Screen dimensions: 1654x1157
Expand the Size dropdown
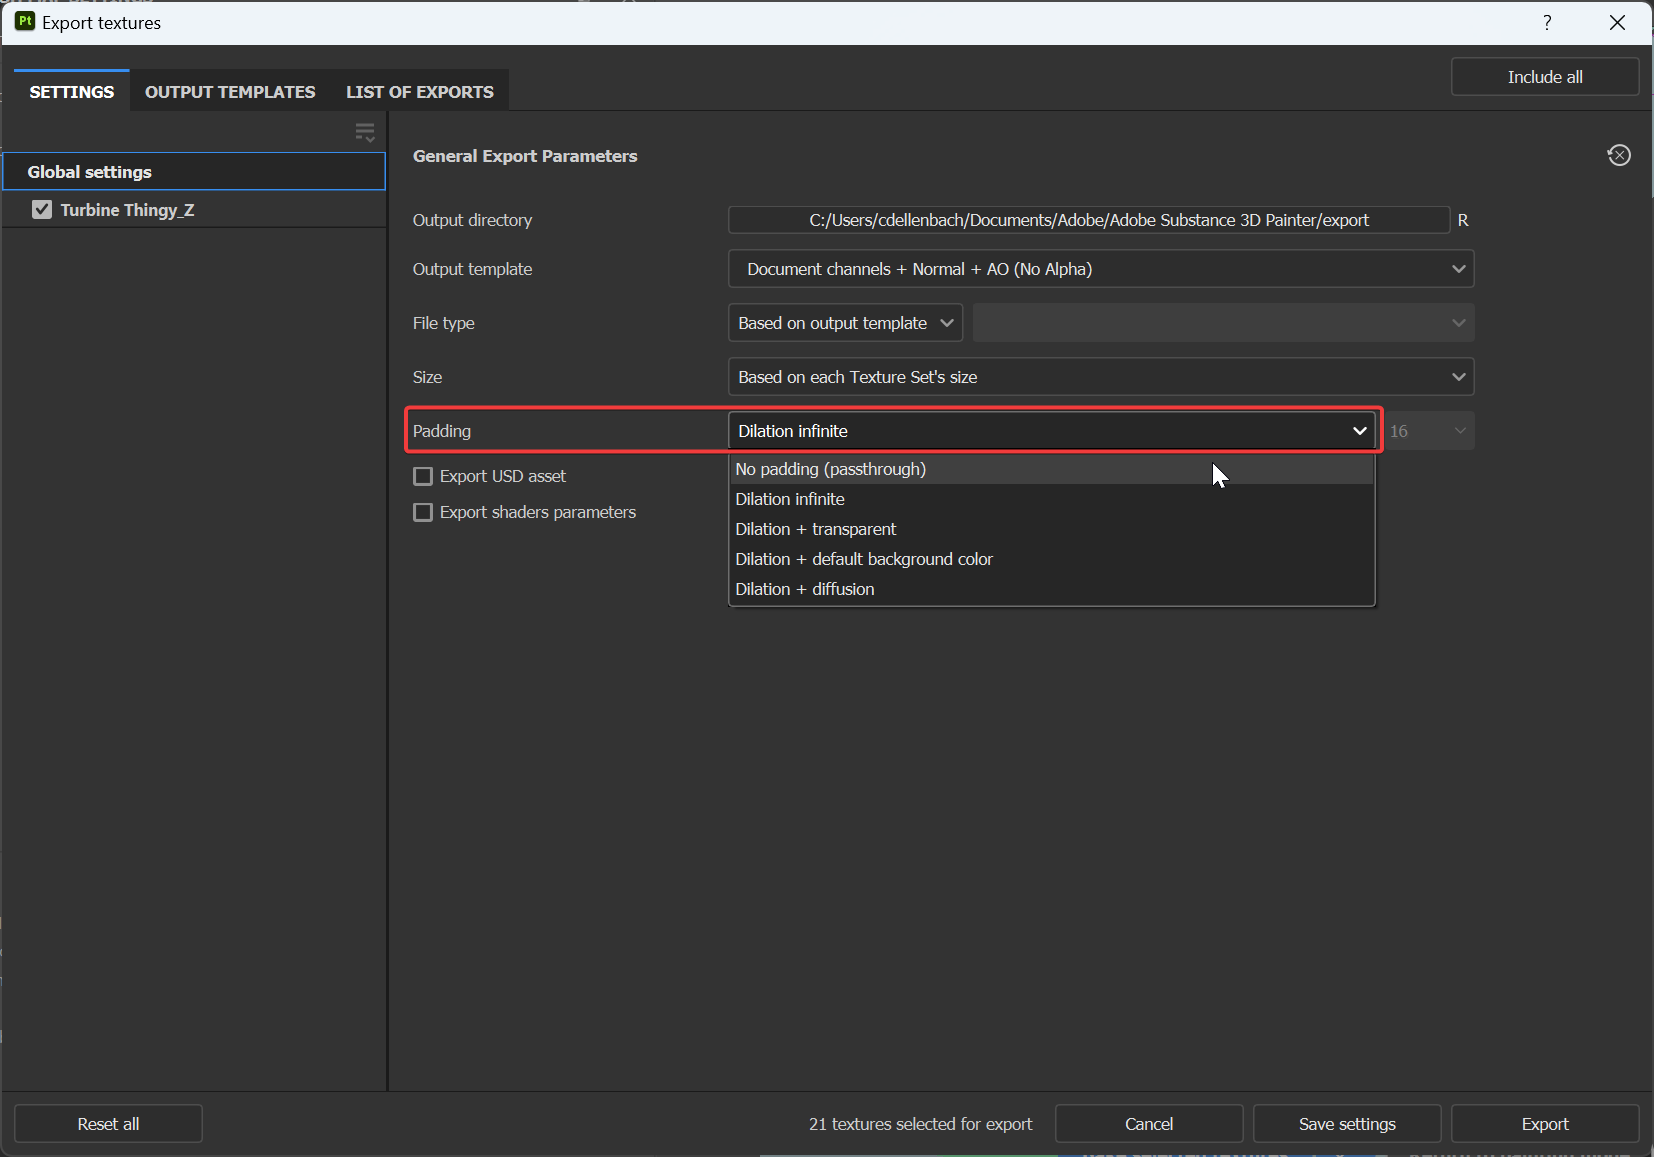[x=1100, y=377]
